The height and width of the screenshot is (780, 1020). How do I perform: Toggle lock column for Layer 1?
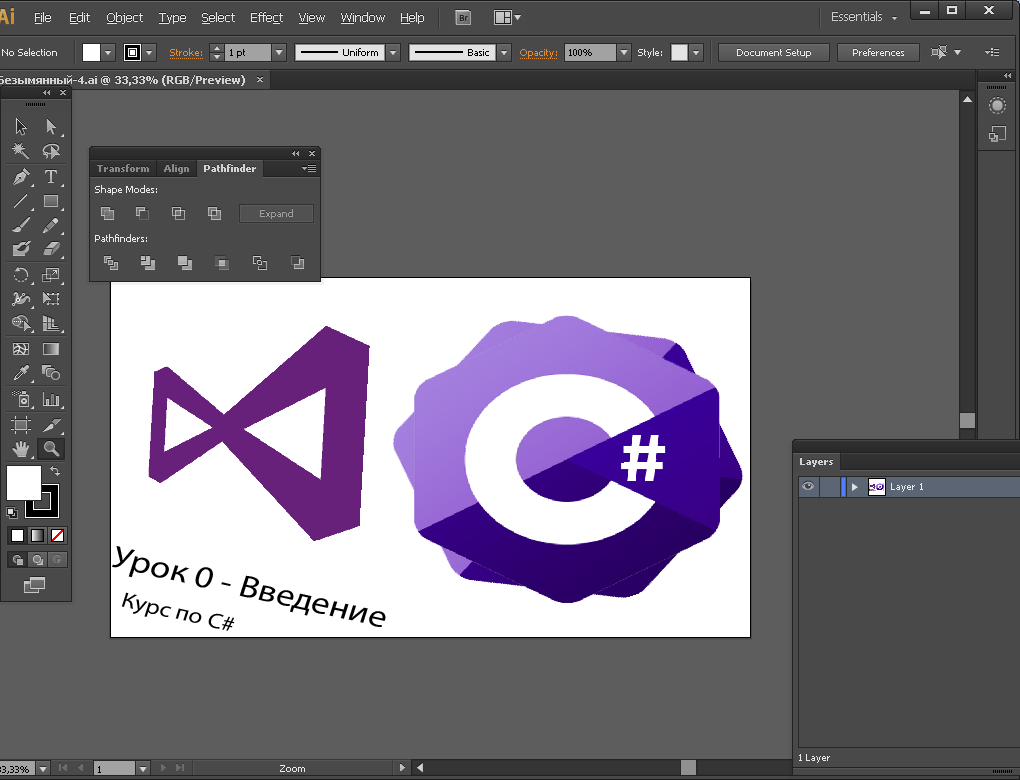pyautogui.click(x=829, y=487)
